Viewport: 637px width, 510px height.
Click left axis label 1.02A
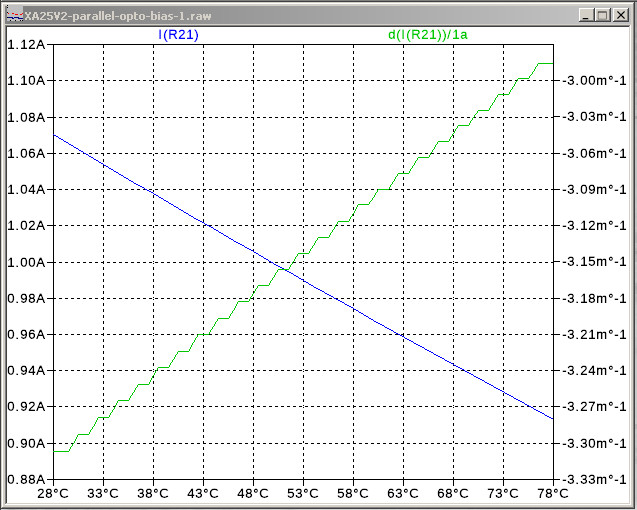point(26,225)
